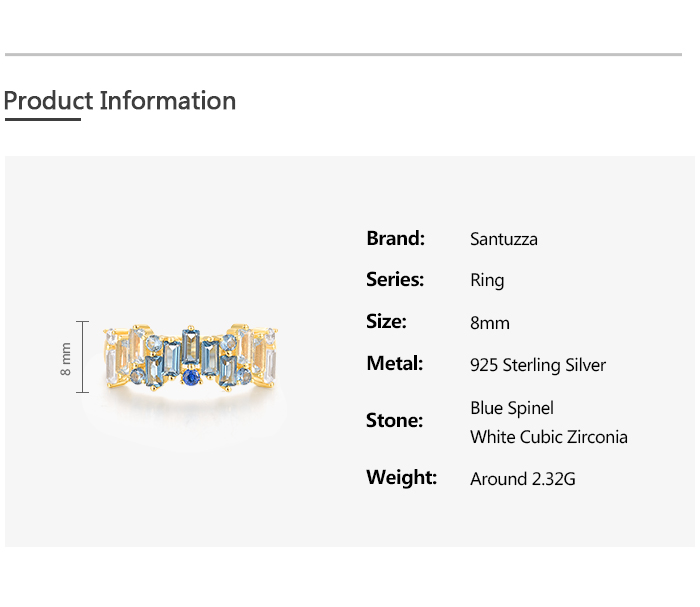Image resolution: width=700 pixels, height=607 pixels.
Task: Click the 925 Sterling Silver text
Action: click(538, 365)
